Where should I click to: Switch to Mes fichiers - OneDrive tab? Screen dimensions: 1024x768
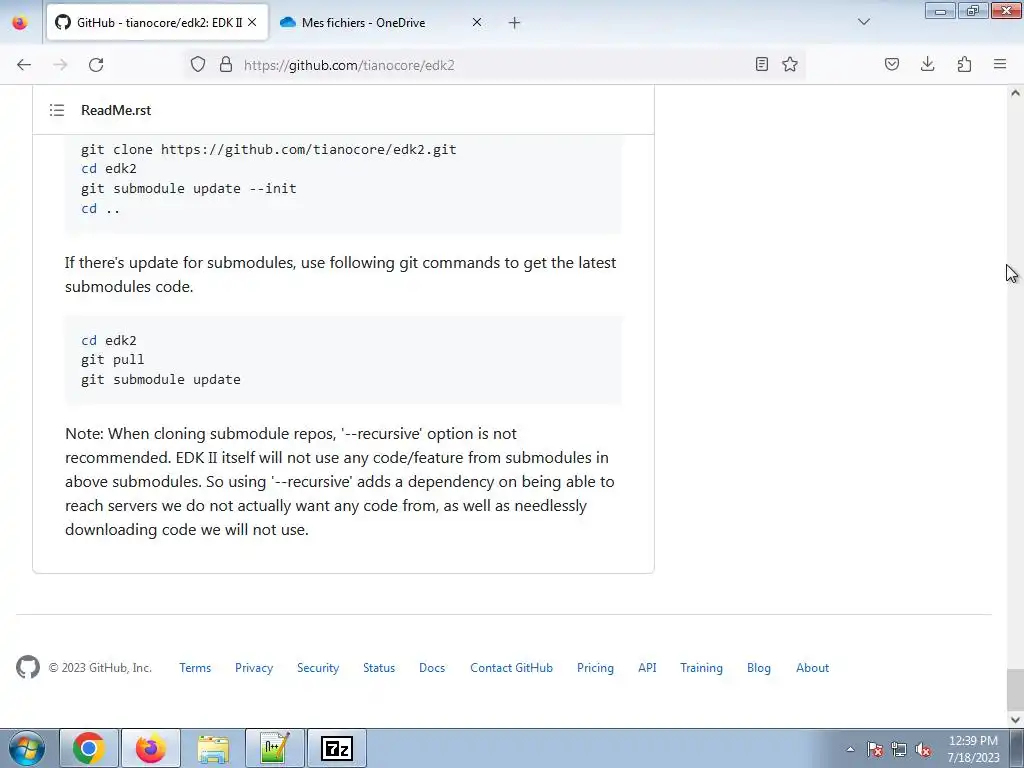(x=382, y=22)
